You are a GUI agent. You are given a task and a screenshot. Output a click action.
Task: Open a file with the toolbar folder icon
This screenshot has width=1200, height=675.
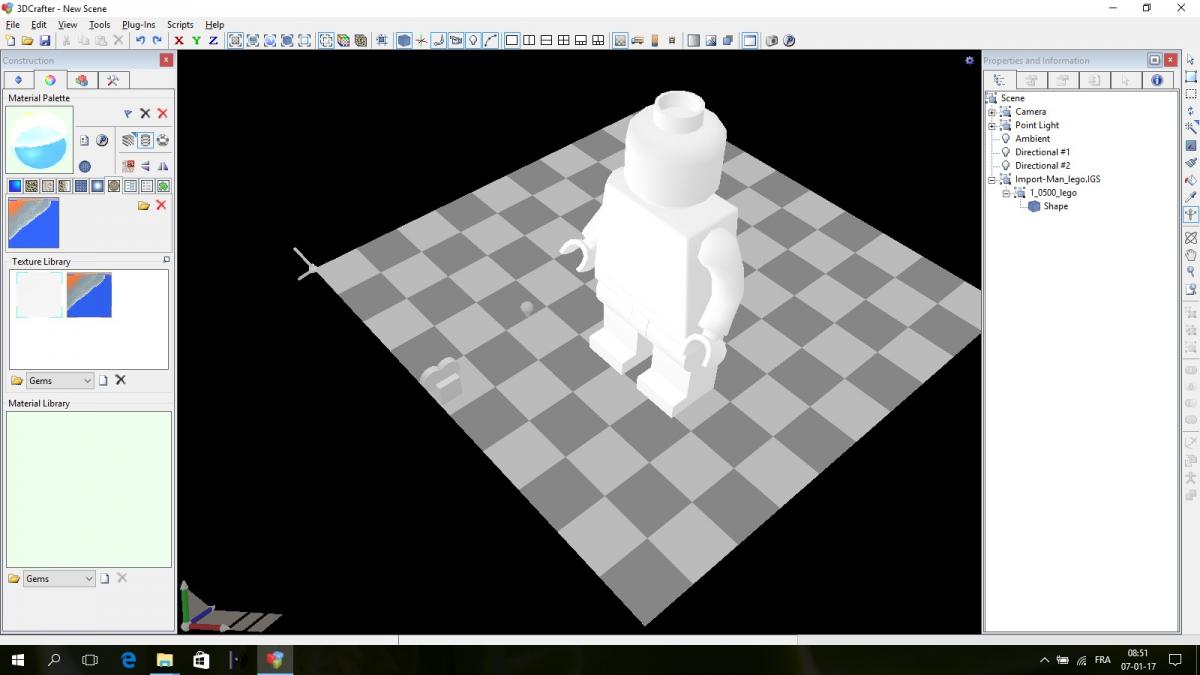click(27, 40)
